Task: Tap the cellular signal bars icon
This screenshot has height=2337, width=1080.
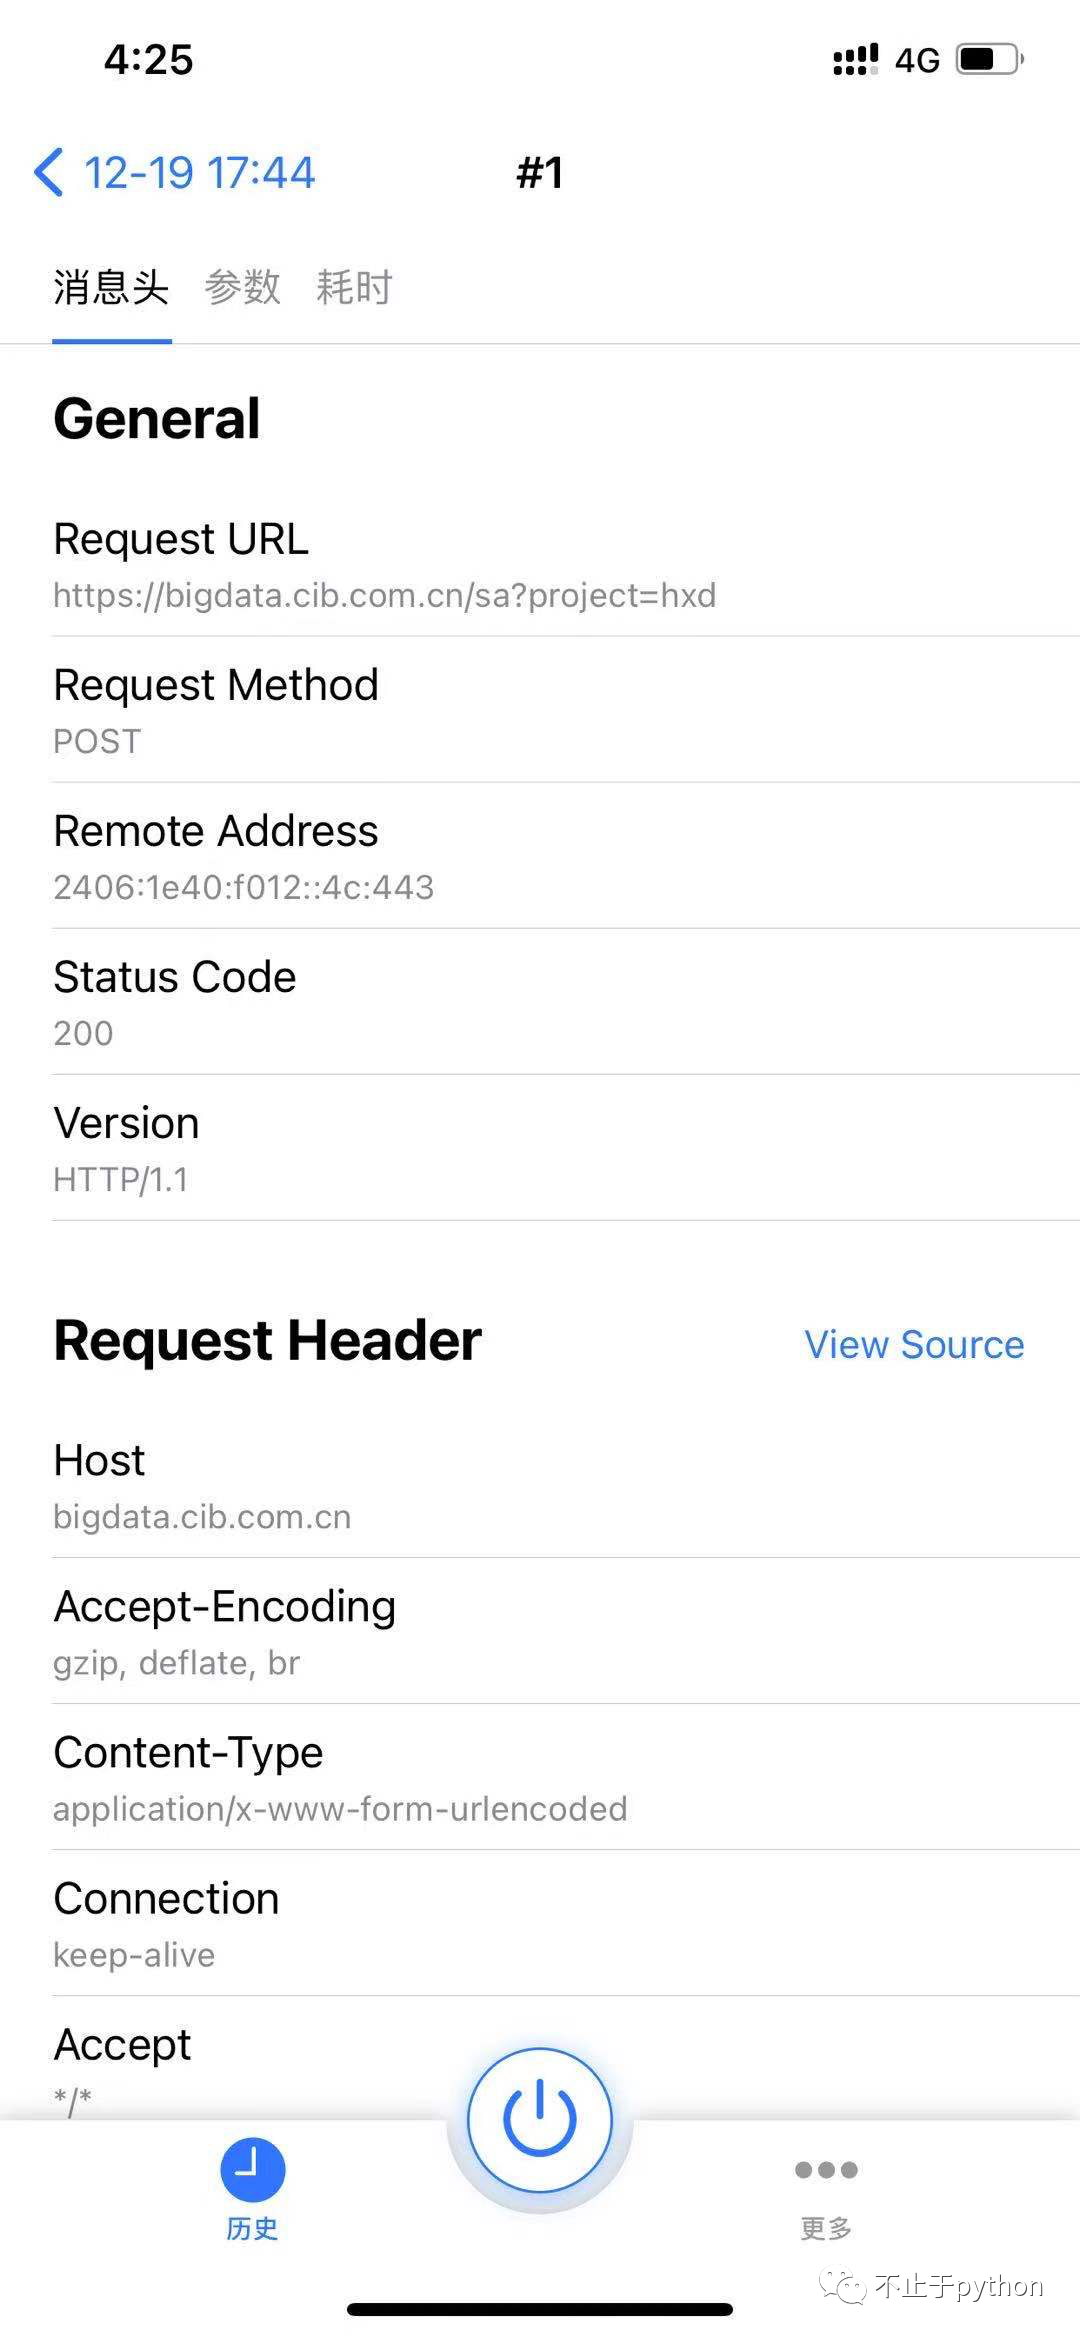Action: [x=855, y=60]
